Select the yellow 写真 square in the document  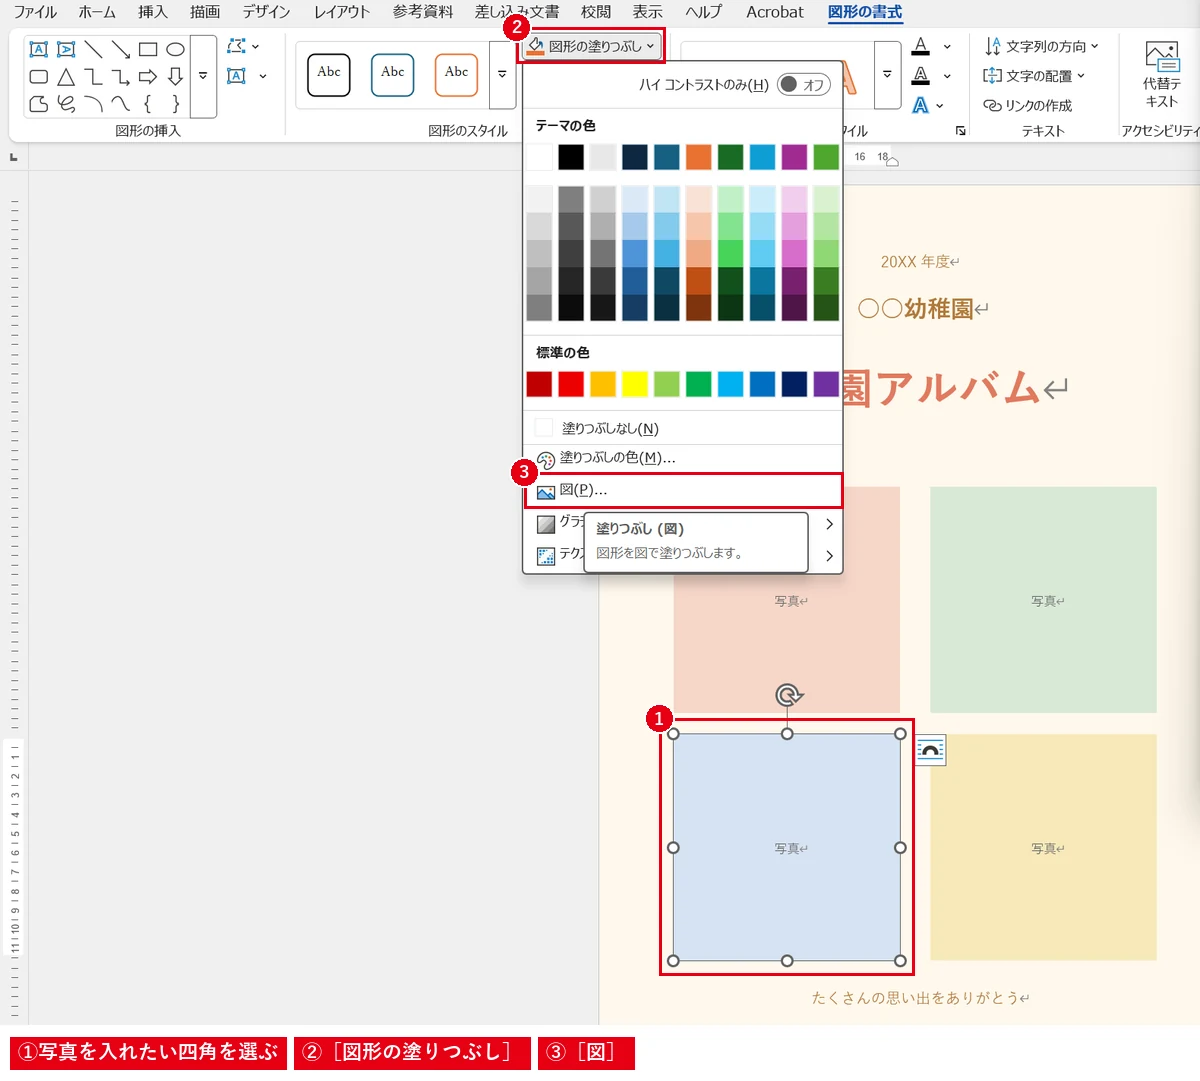1043,848
